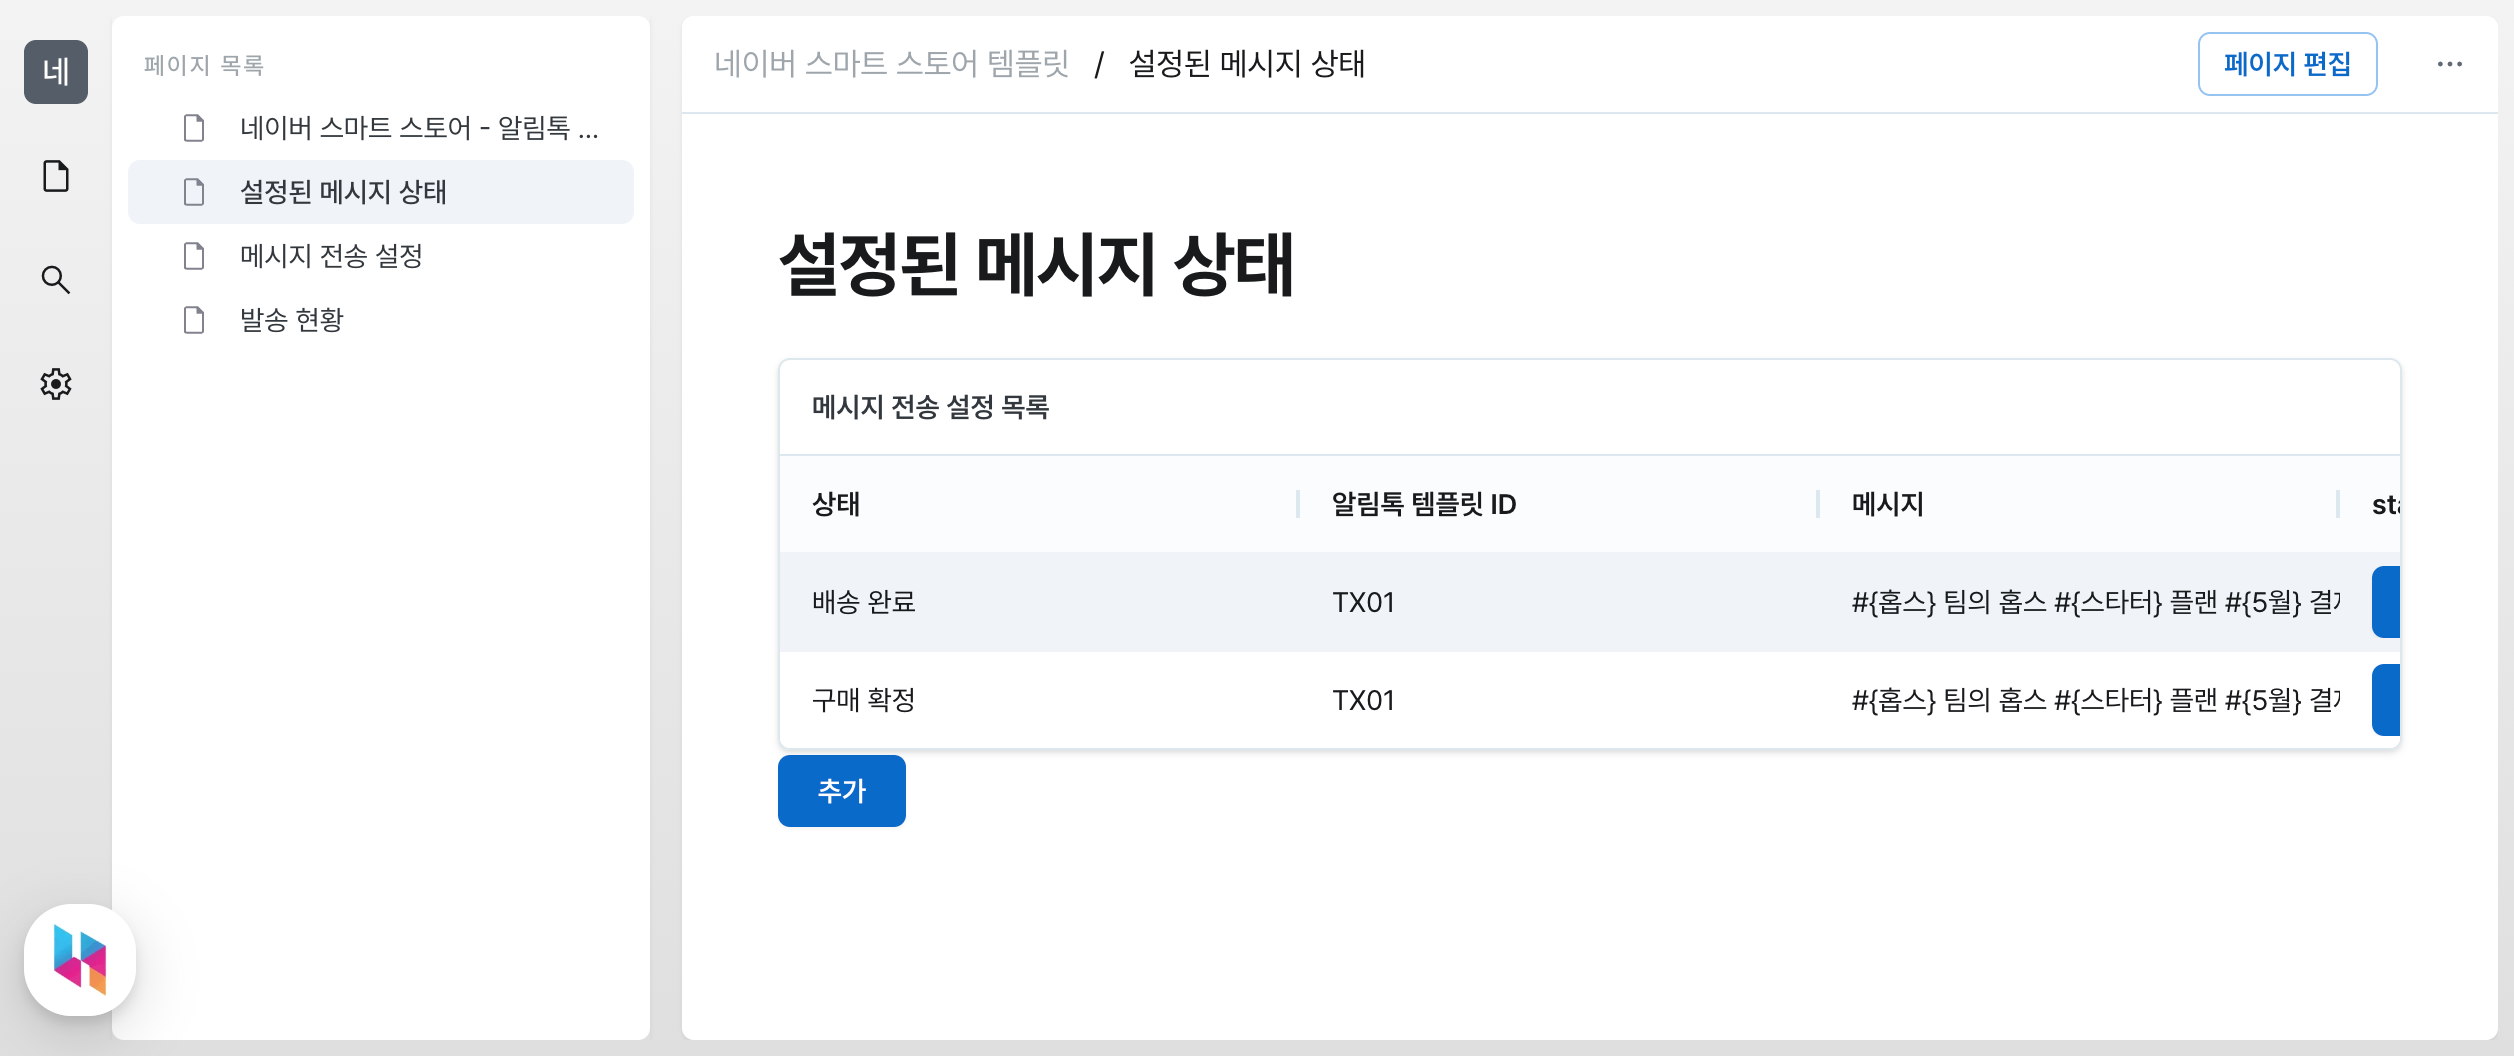Open the 발송 현황 page
This screenshot has height=1056, width=2514.
click(381, 320)
